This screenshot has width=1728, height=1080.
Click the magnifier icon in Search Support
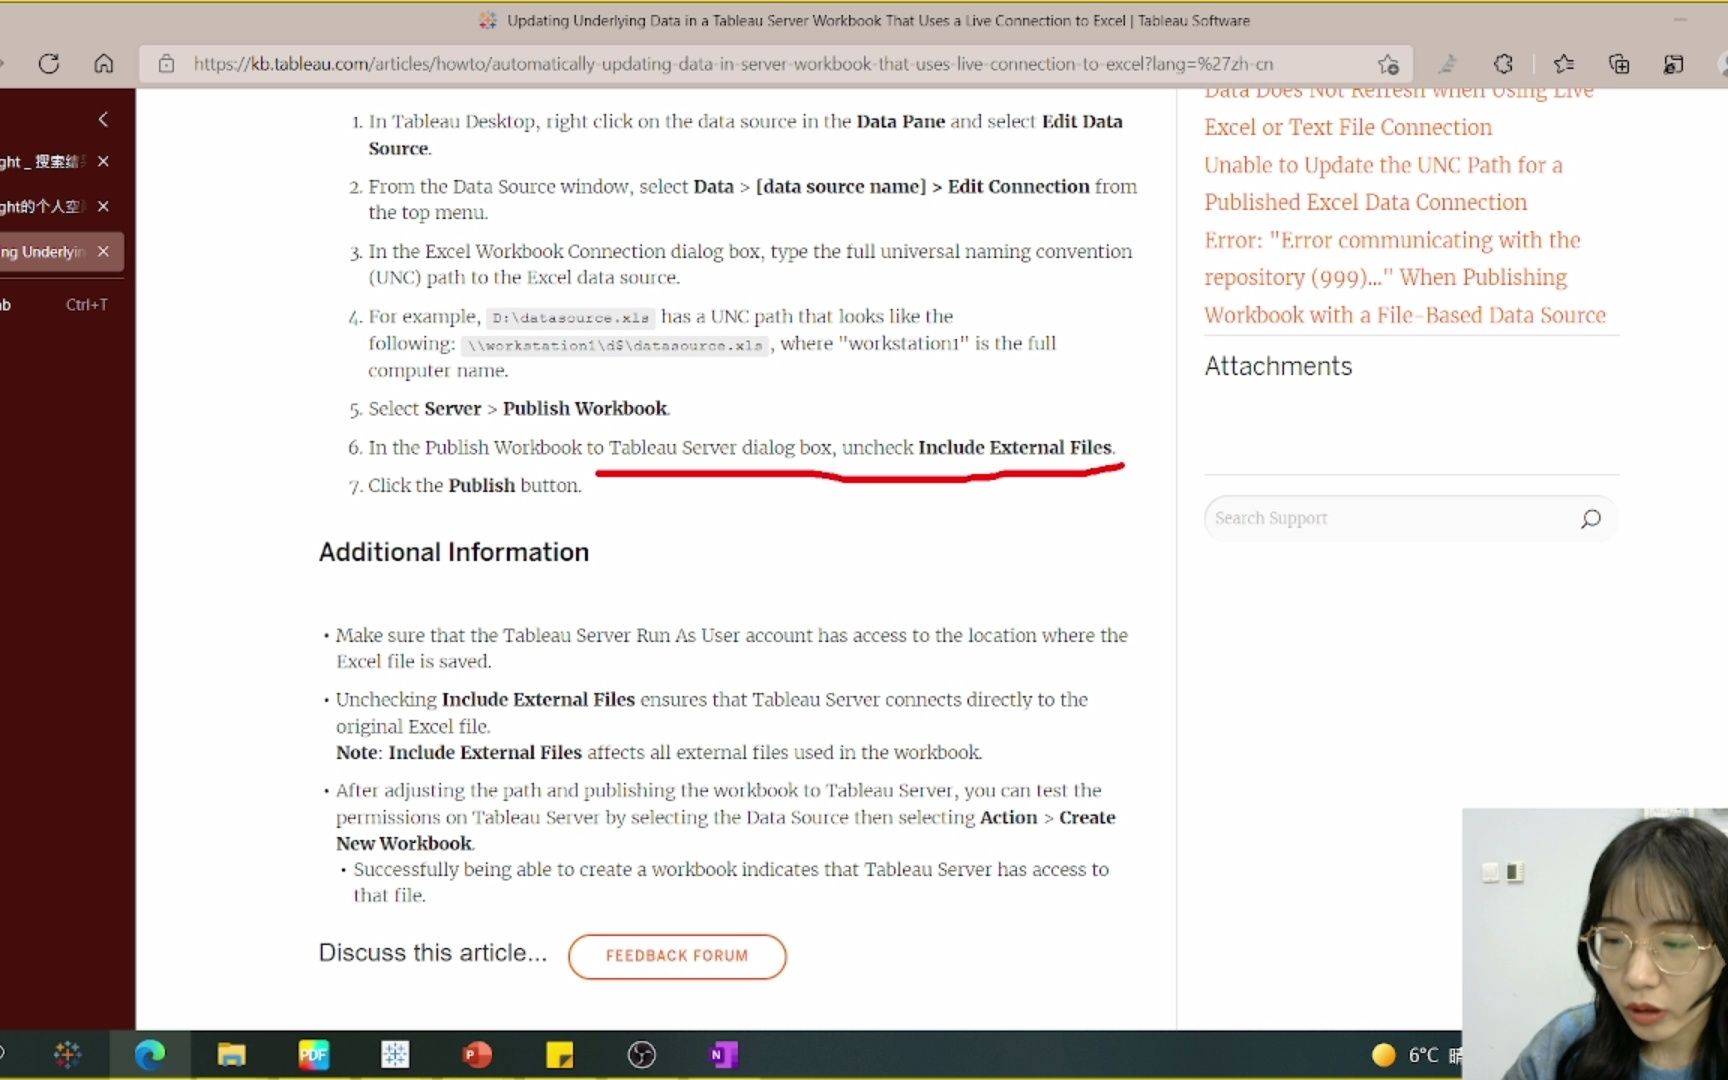[1590, 518]
